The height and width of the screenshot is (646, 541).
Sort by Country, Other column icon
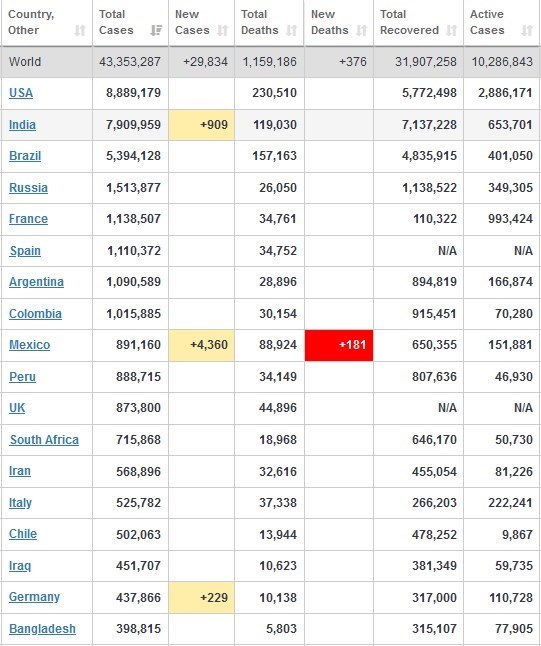80,30
